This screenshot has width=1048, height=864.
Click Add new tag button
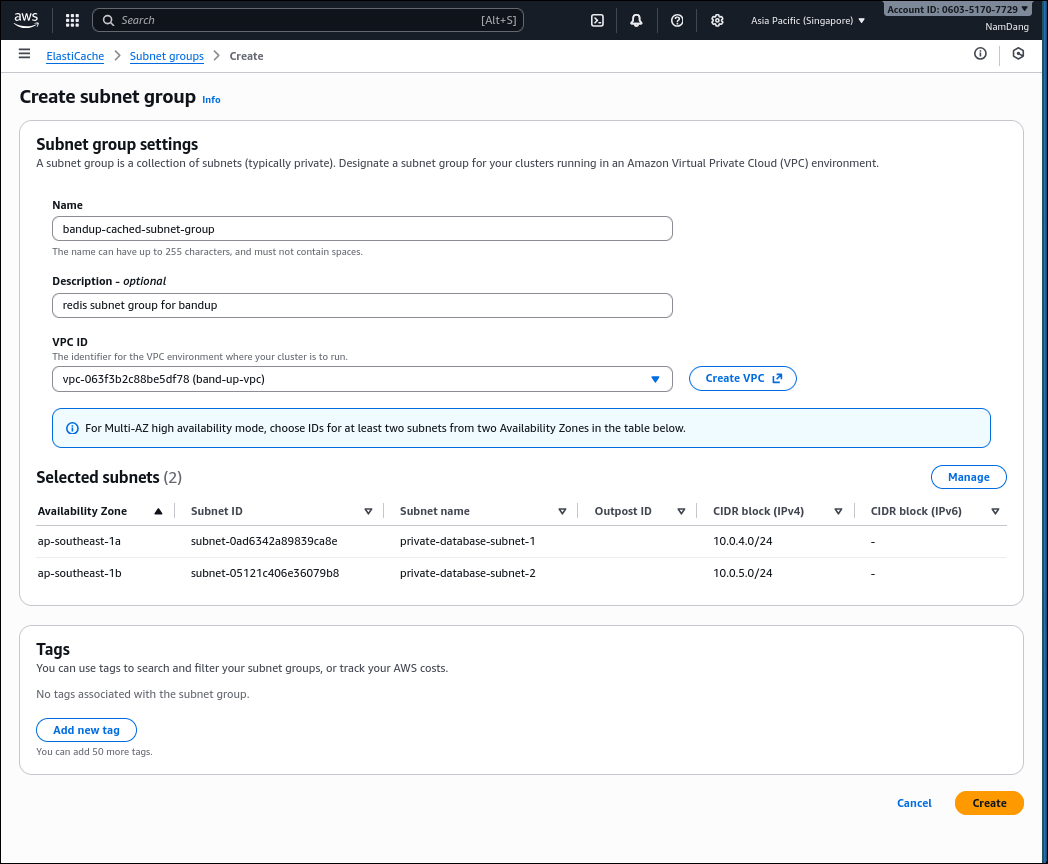(x=86, y=730)
